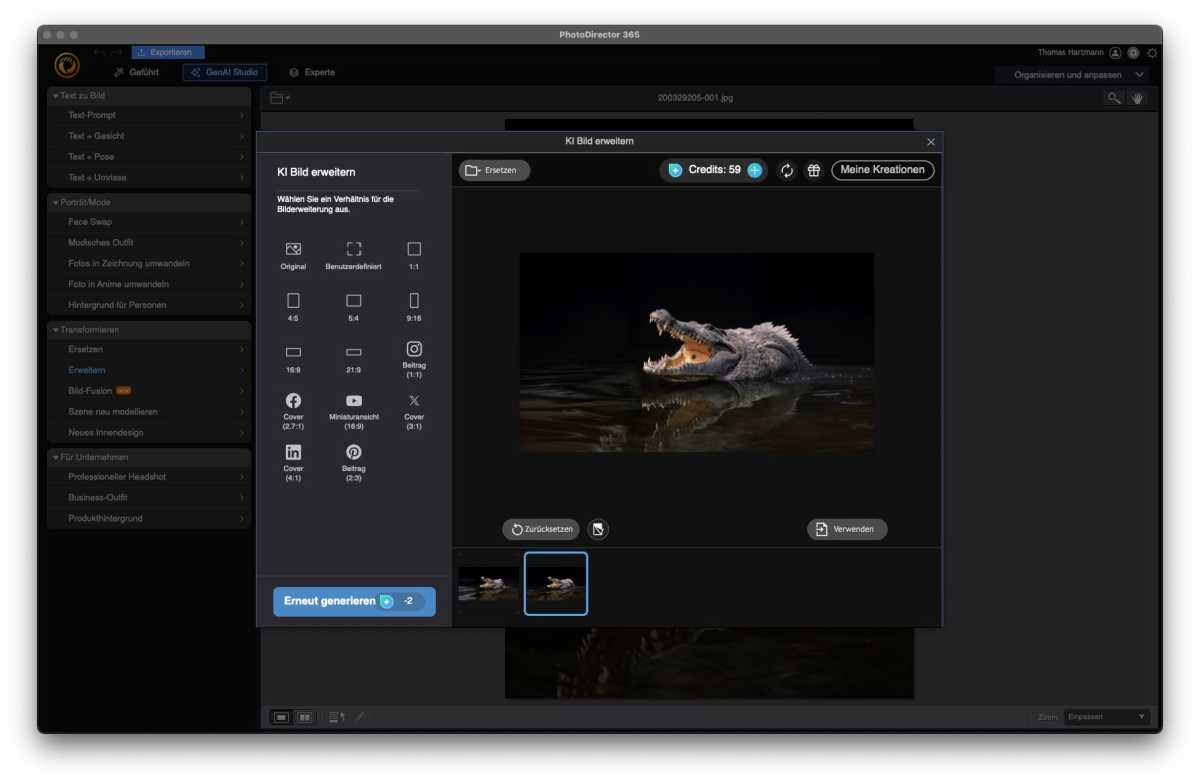Collapse the Porträt/Mode section
This screenshot has height=783, width=1200.
coord(149,202)
